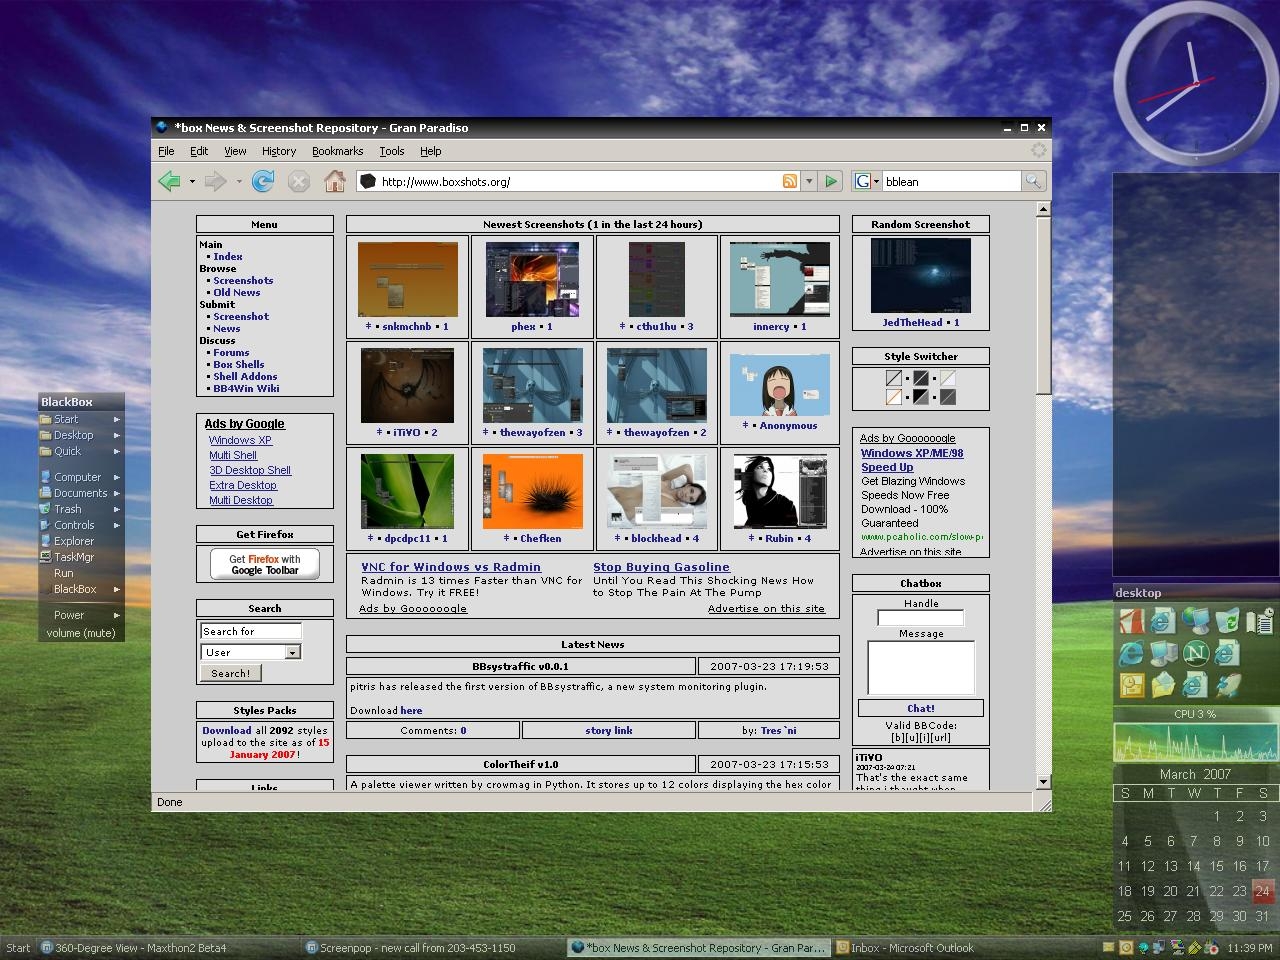Screen dimensions: 1280x960
Task: Open the Tools menu
Action: 392,151
